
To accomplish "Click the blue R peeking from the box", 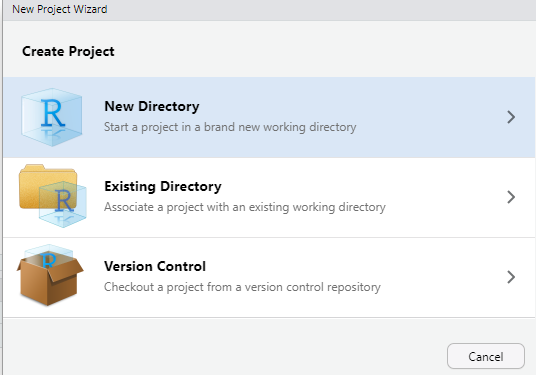I will 48,260.
